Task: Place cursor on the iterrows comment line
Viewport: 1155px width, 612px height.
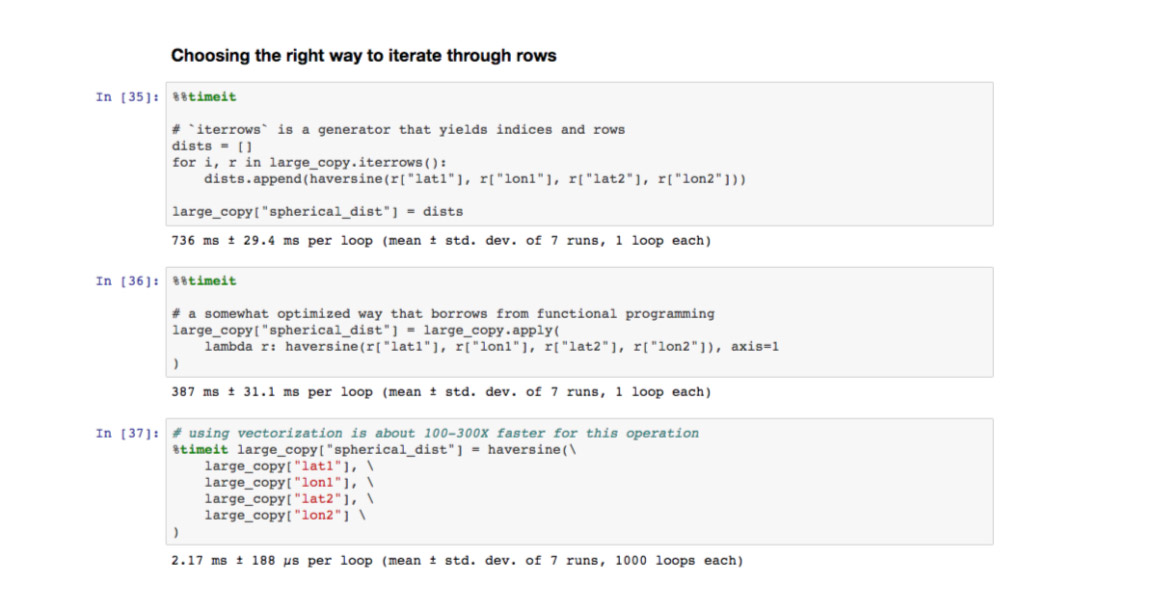Action: coord(399,130)
